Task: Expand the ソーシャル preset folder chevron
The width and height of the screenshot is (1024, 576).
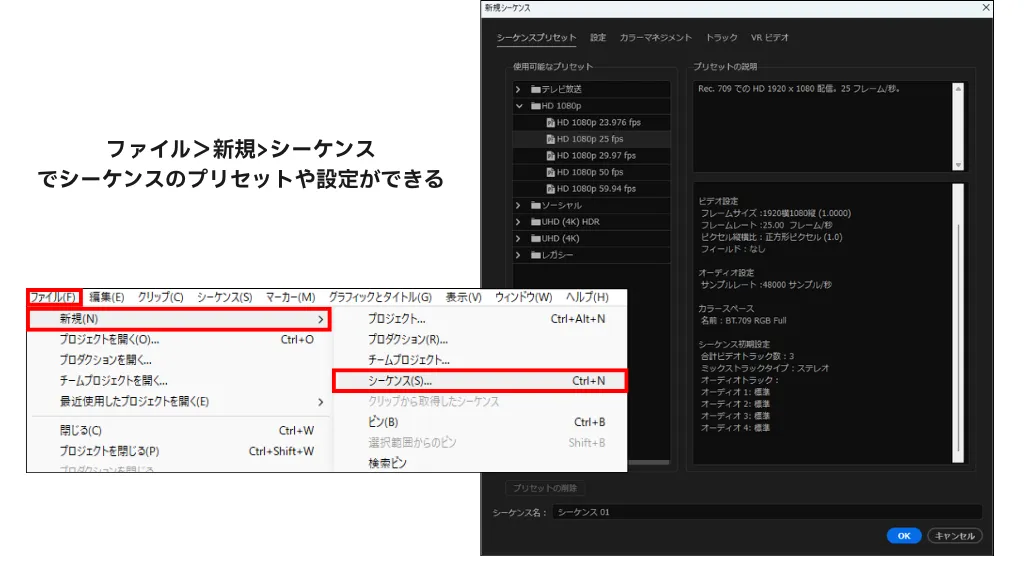Action: 519,206
